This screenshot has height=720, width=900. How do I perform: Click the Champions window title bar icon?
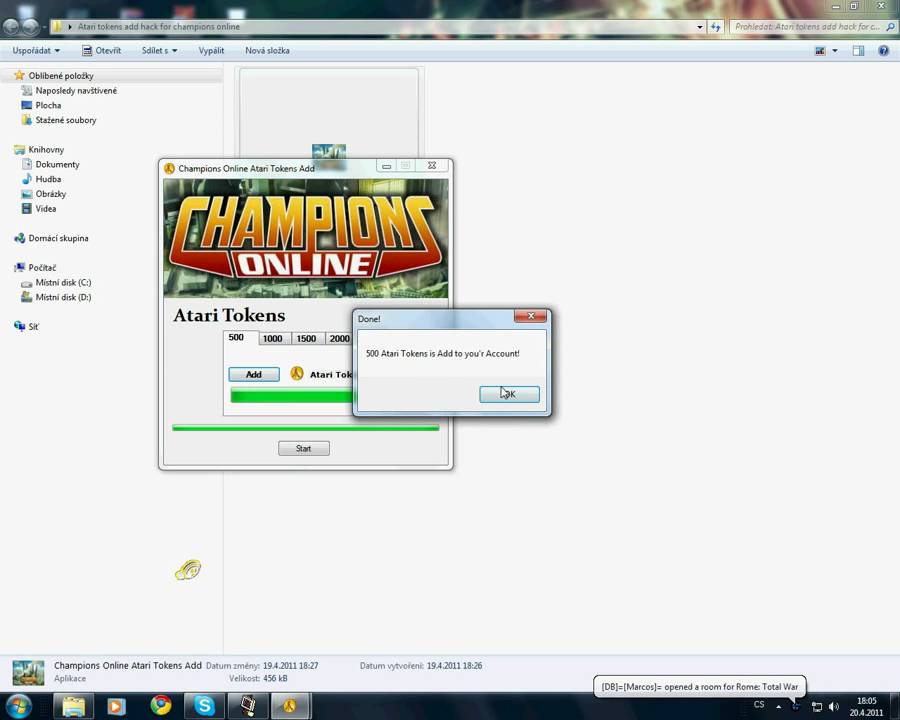(169, 168)
